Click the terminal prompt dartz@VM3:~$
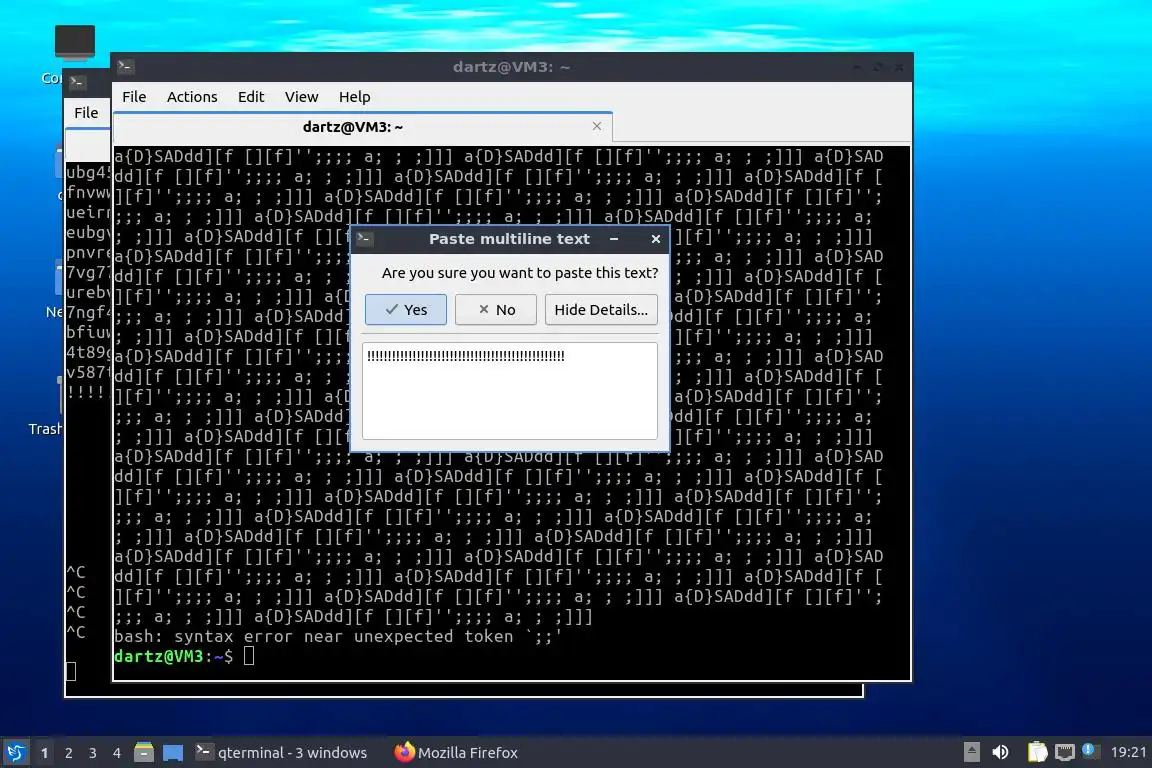This screenshot has height=768, width=1152. point(173,656)
